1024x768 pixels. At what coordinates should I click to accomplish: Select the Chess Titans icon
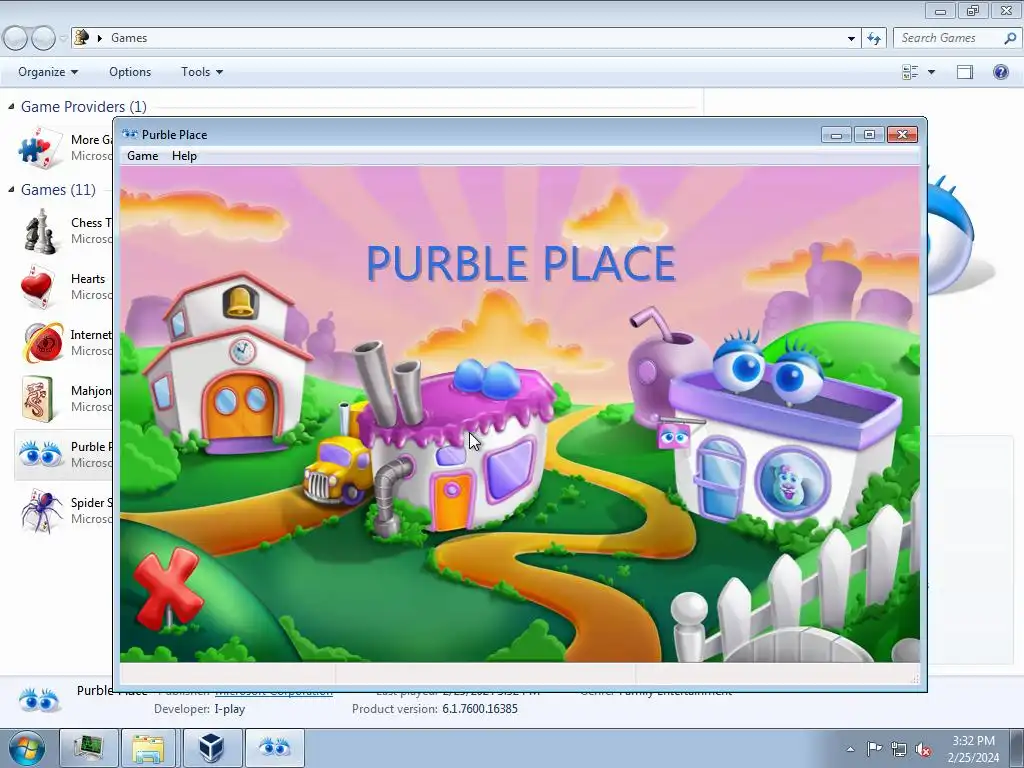[40, 231]
